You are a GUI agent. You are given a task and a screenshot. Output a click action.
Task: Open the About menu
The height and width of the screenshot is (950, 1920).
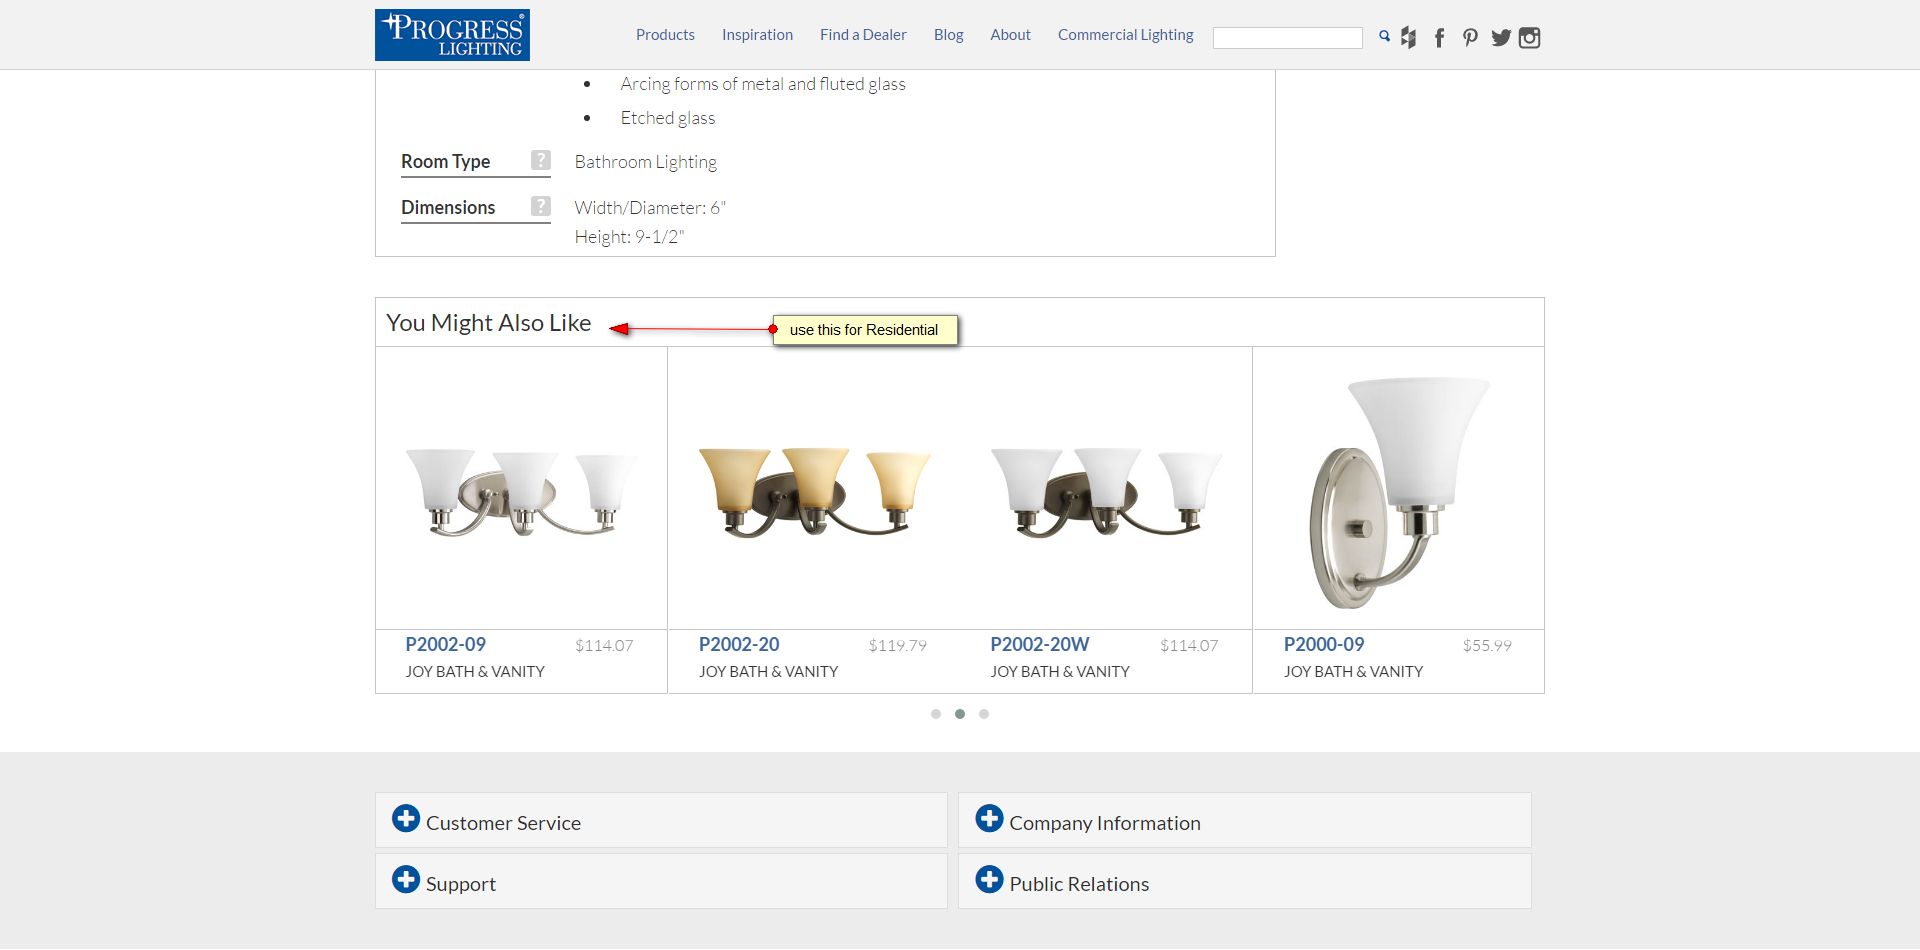[x=1010, y=35]
